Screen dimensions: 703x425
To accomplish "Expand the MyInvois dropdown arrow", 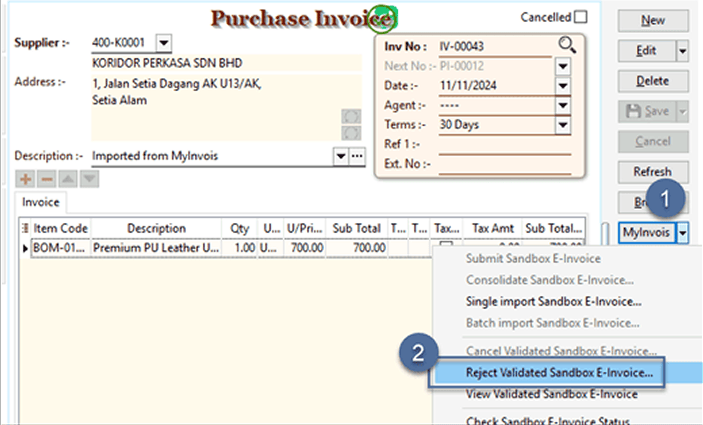I will pos(682,233).
